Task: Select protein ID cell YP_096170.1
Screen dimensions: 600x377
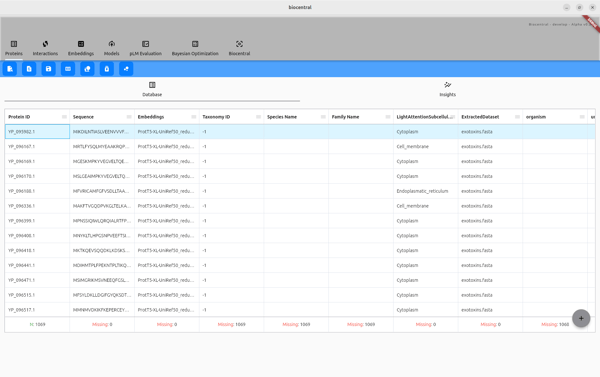Action: point(37,176)
